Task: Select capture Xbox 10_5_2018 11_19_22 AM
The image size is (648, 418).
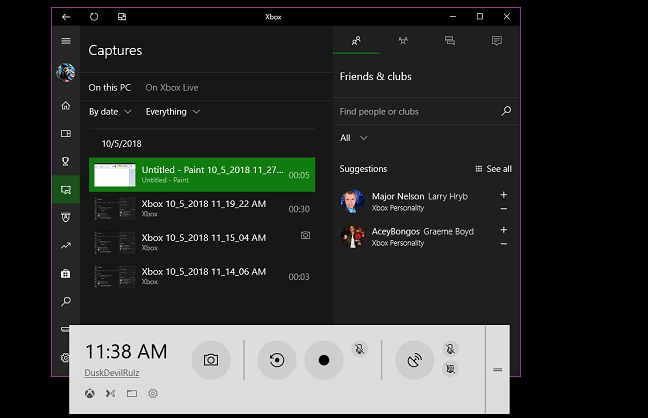Action: [202, 209]
